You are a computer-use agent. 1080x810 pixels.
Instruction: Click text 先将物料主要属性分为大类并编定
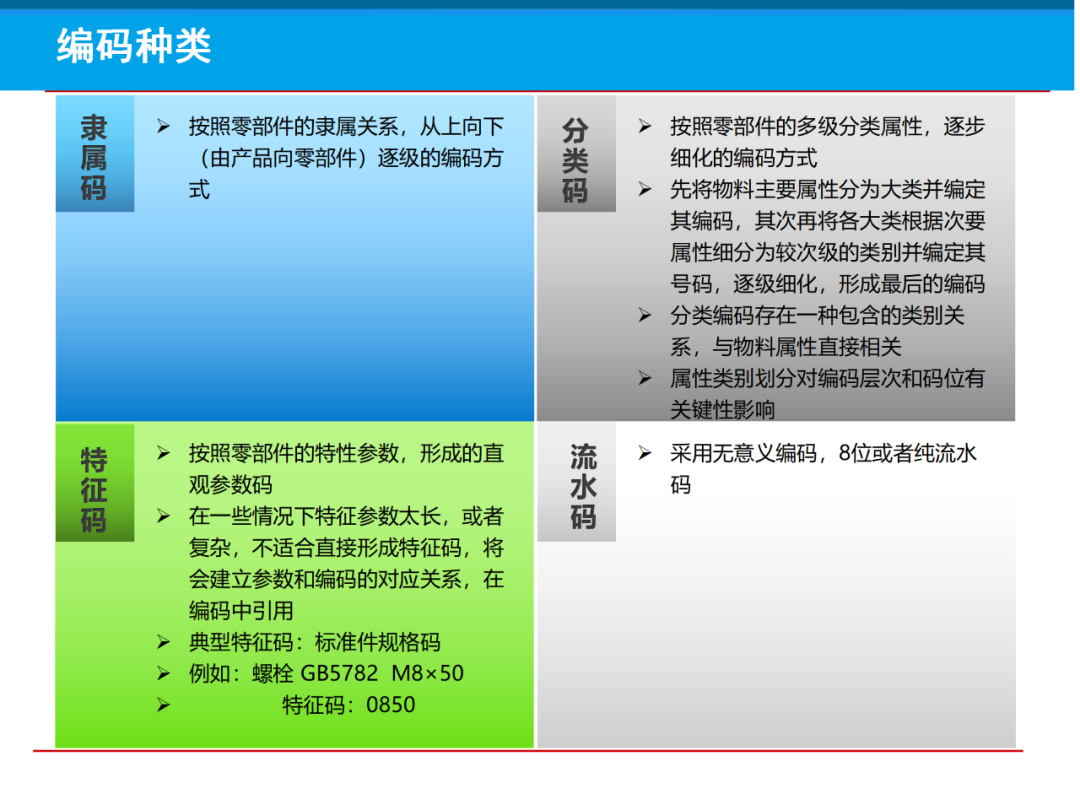pyautogui.click(x=827, y=189)
